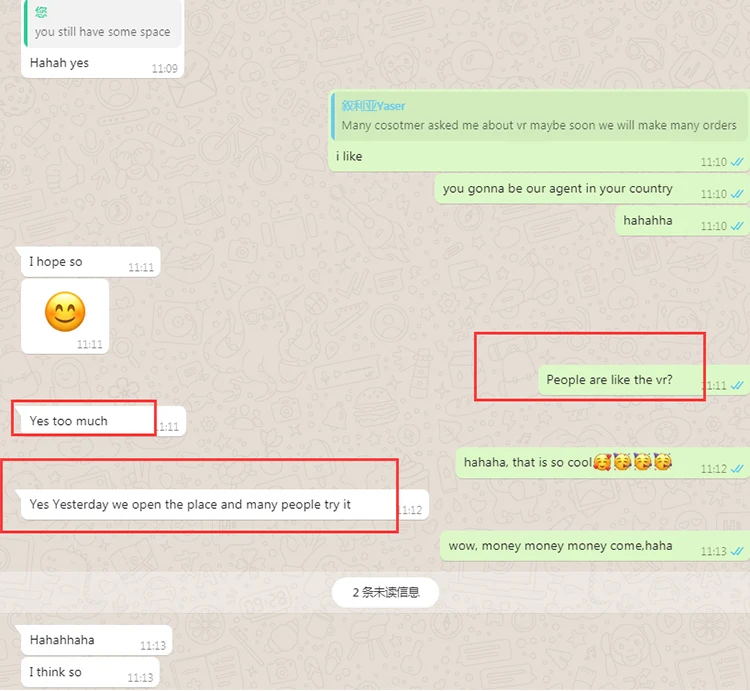Viewport: 750px width, 691px height.
Task: Click the 您 label in the quoted reply
Action: pyautogui.click(x=41, y=12)
